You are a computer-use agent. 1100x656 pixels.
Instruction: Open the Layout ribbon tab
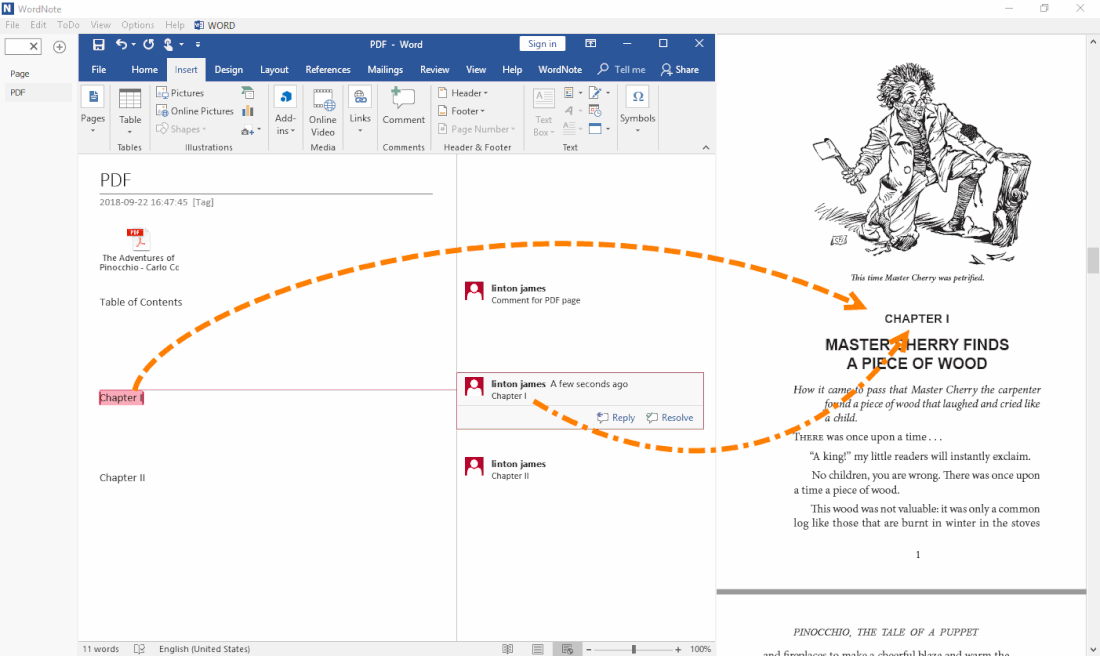click(274, 69)
